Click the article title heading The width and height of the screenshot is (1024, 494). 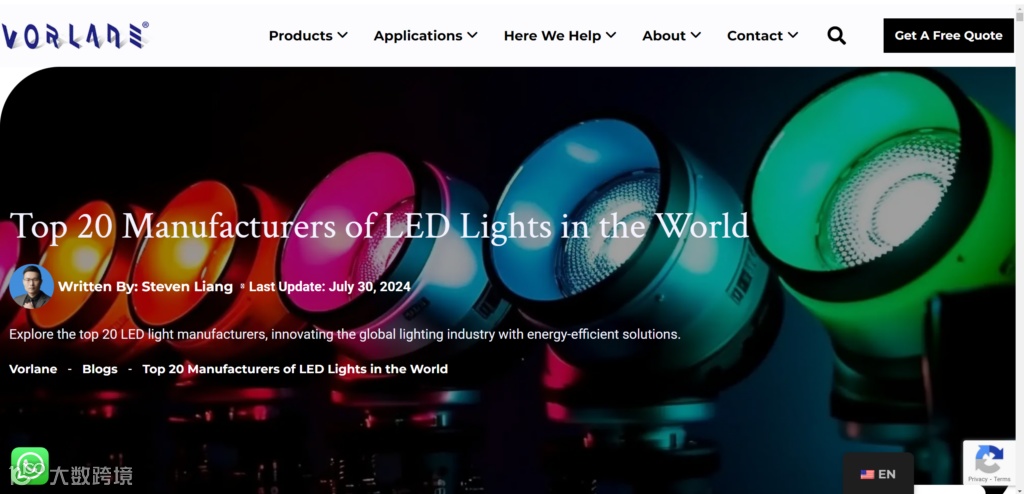click(x=379, y=226)
